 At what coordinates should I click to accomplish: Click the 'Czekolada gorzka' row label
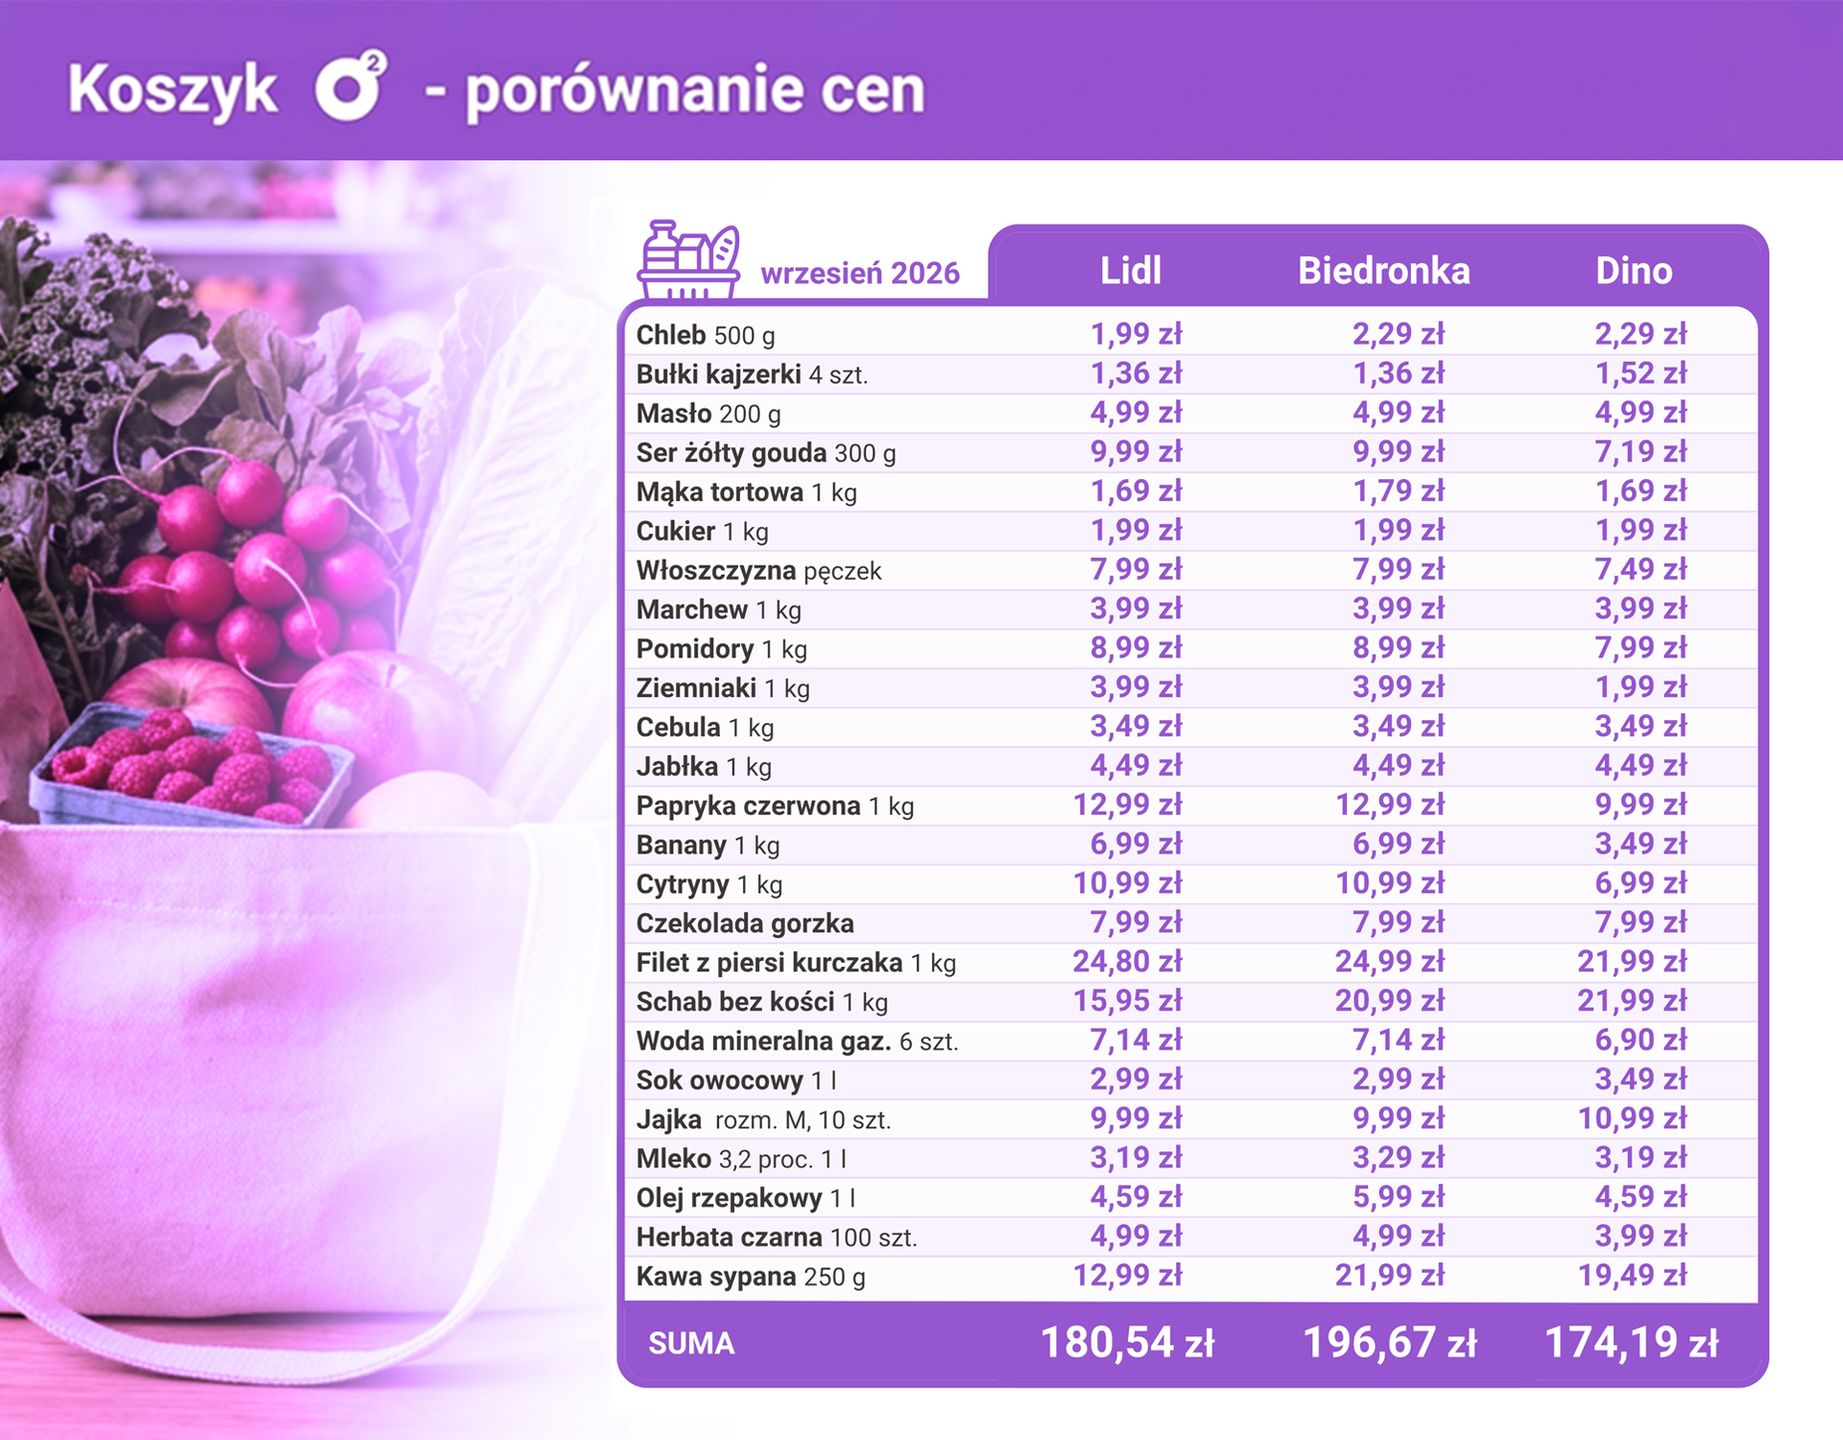point(745,923)
